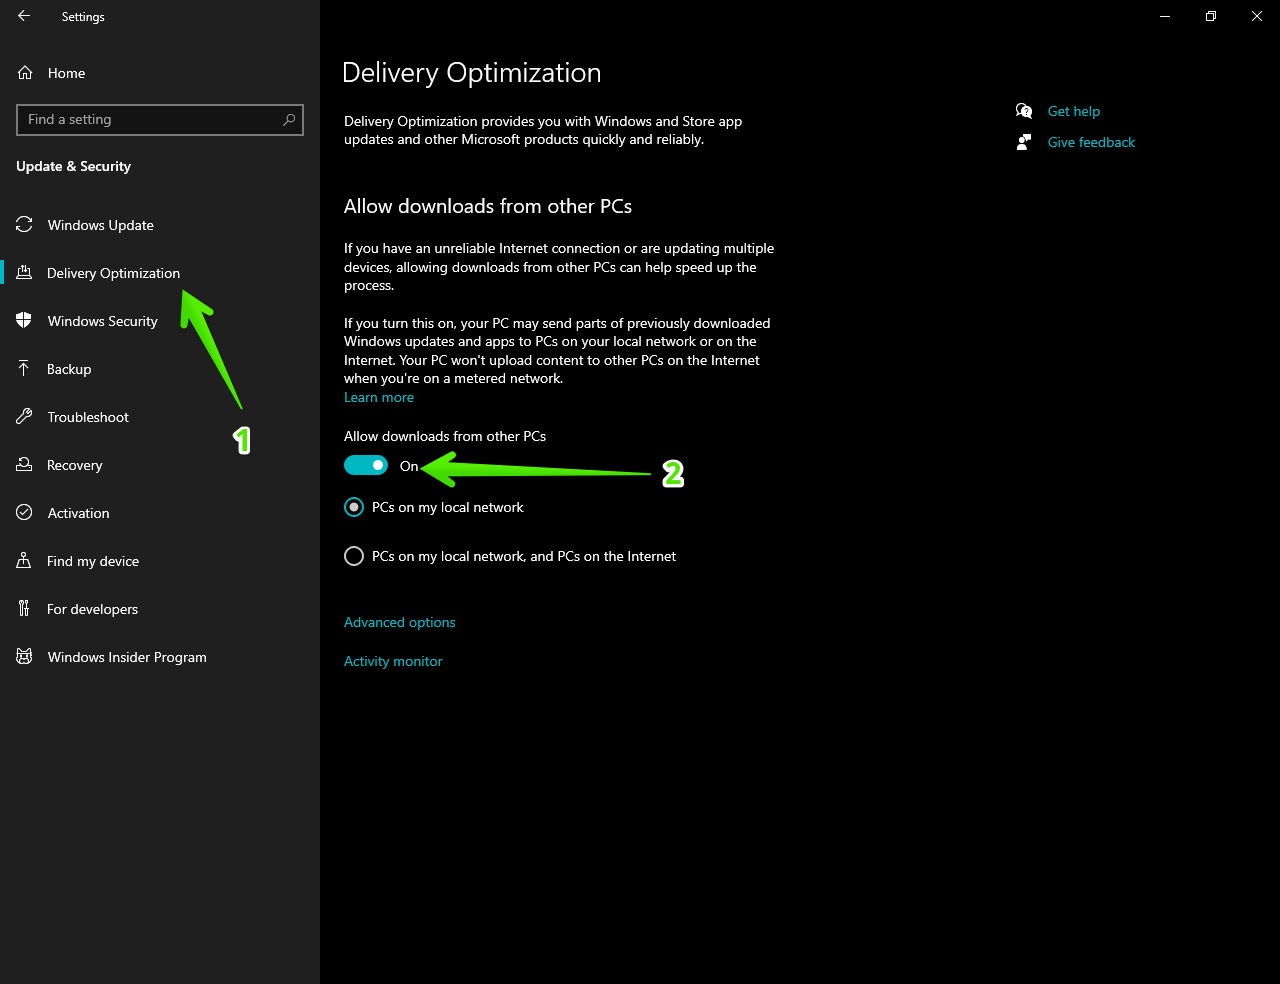Click the For developers tools icon

coord(24,609)
